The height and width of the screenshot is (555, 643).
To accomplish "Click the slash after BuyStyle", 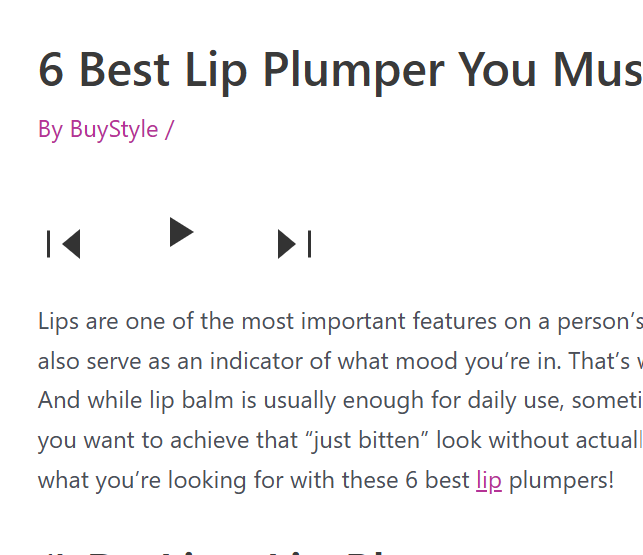I will 169,129.
